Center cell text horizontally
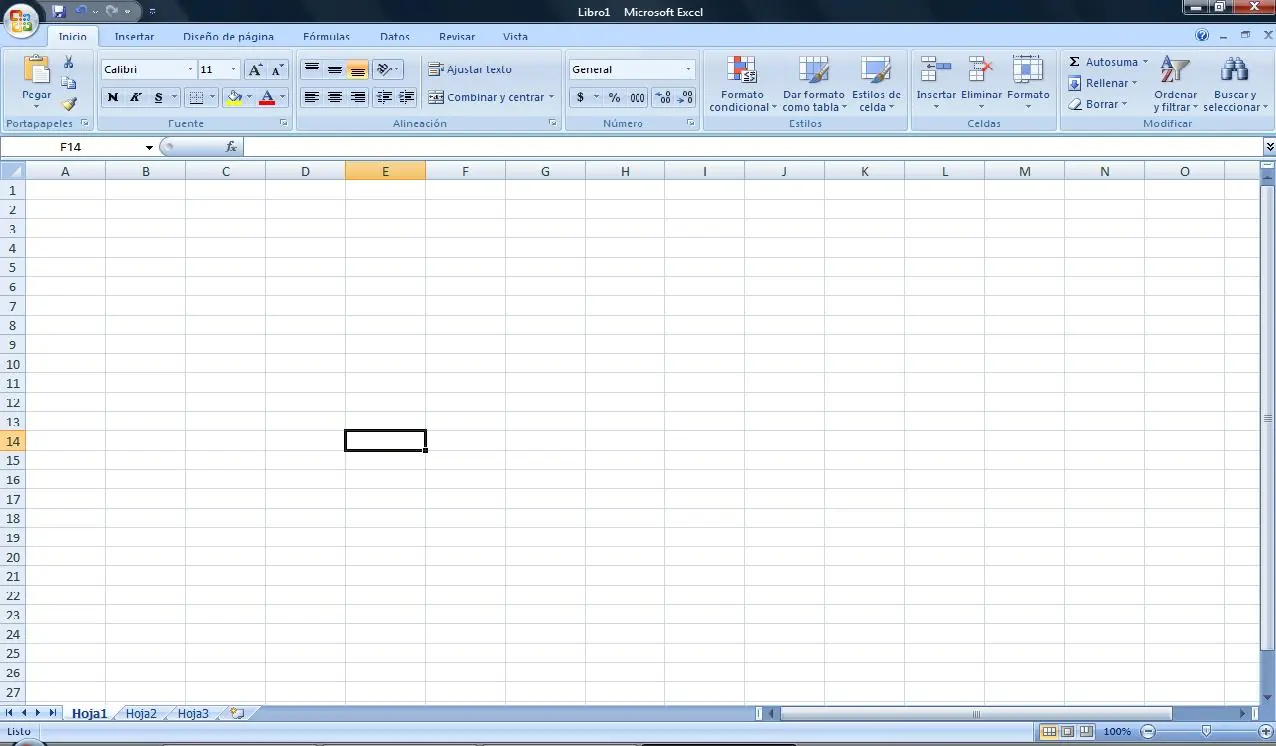This screenshot has width=1276, height=746. click(335, 98)
